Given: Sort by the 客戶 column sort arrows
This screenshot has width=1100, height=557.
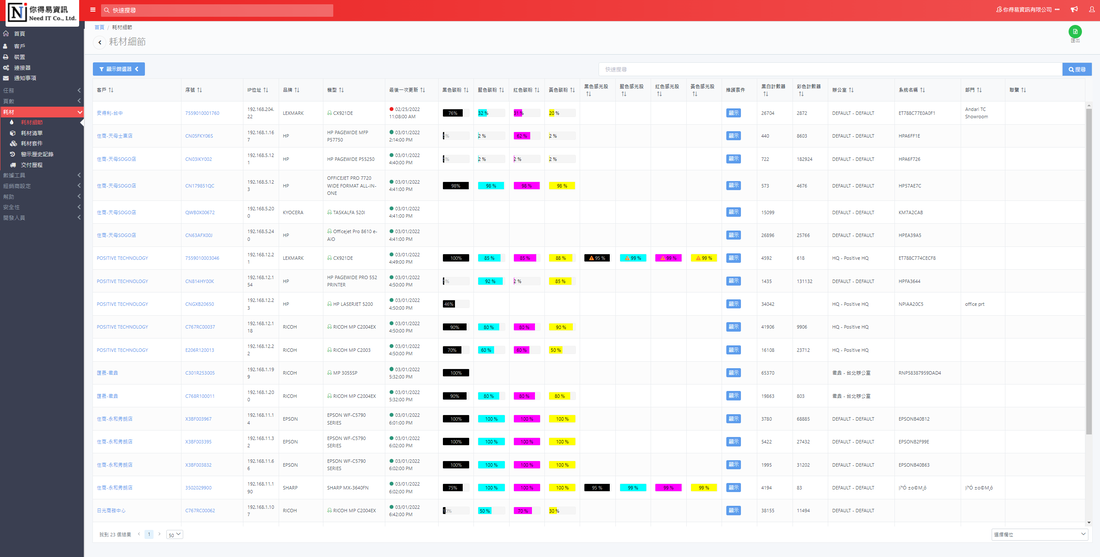Looking at the screenshot, I should coord(111,90).
